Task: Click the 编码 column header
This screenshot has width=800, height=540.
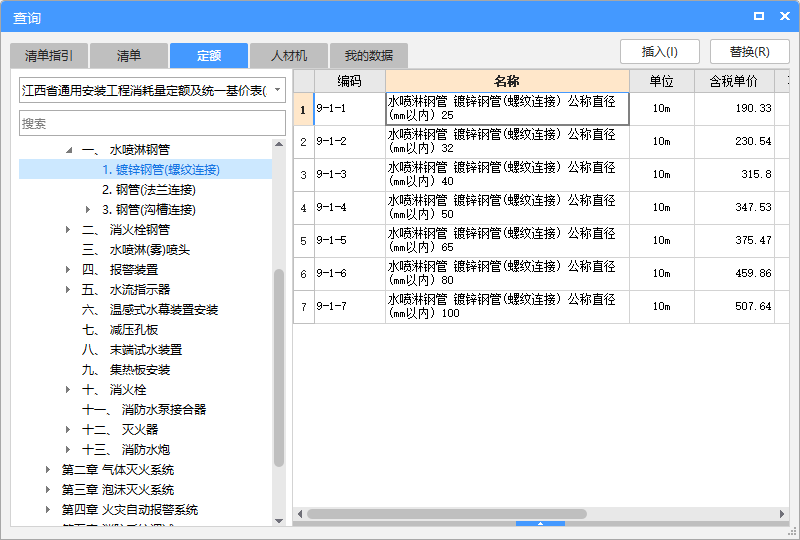Action: point(349,81)
